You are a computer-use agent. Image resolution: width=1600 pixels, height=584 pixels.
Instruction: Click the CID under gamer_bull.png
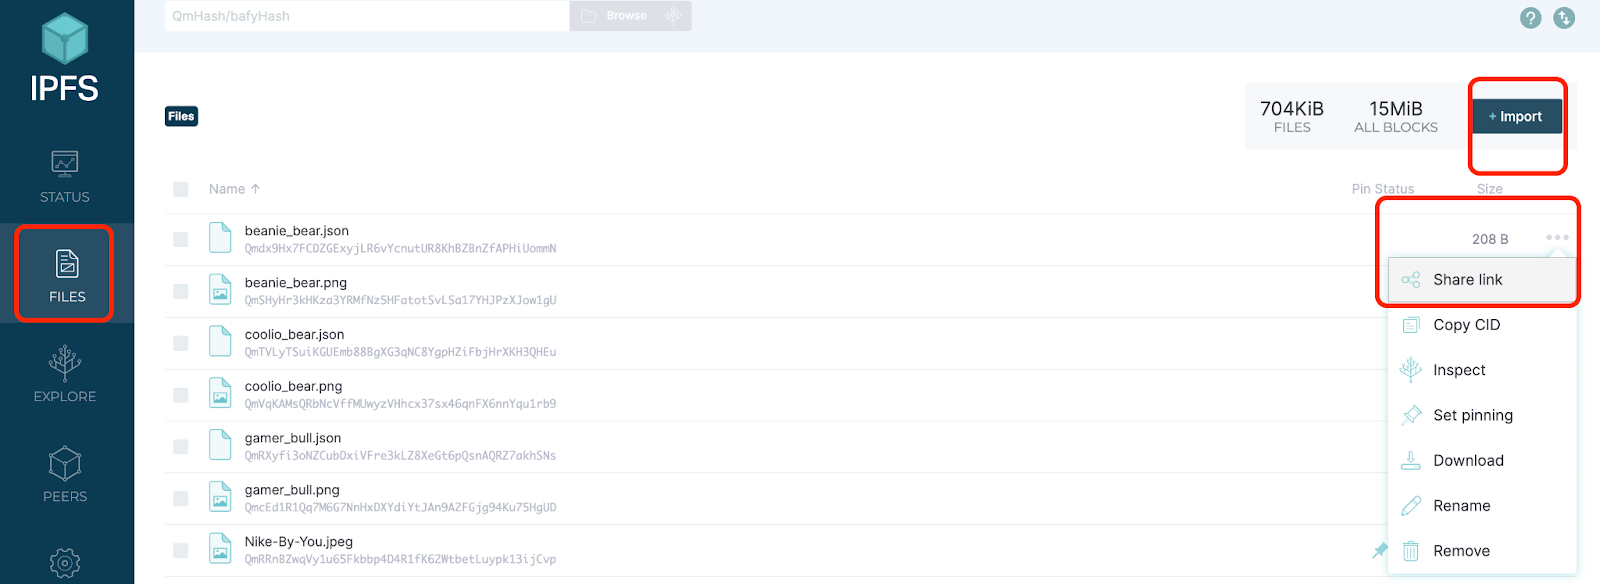coord(401,508)
